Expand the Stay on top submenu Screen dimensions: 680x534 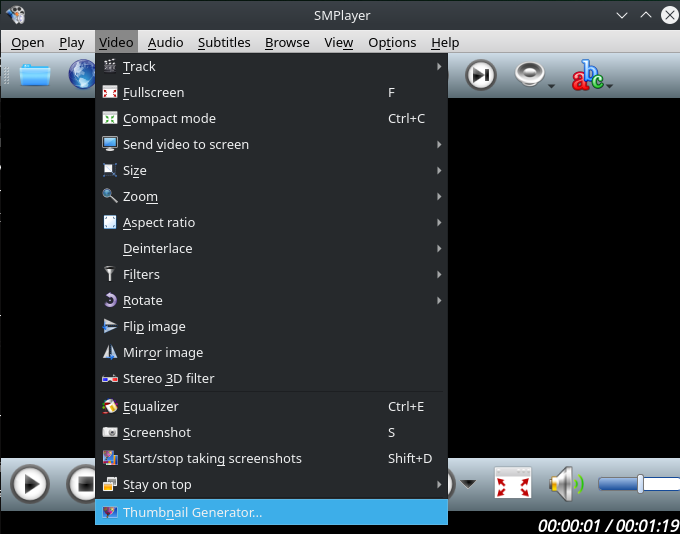(271, 485)
